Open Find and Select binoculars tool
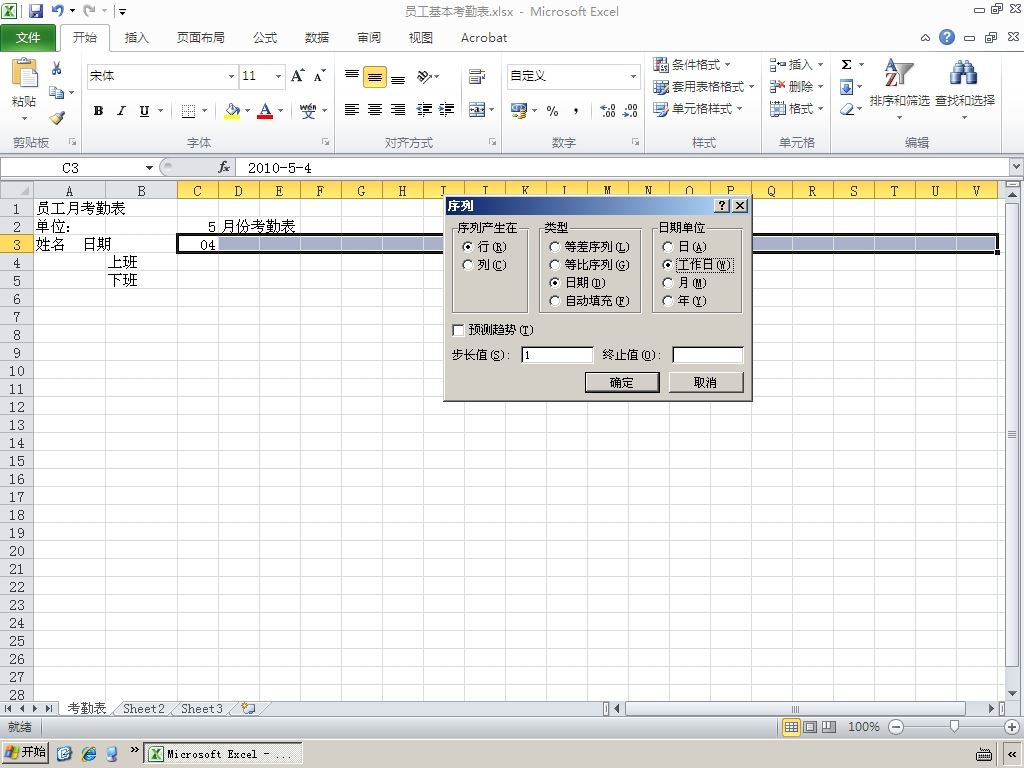 click(965, 89)
